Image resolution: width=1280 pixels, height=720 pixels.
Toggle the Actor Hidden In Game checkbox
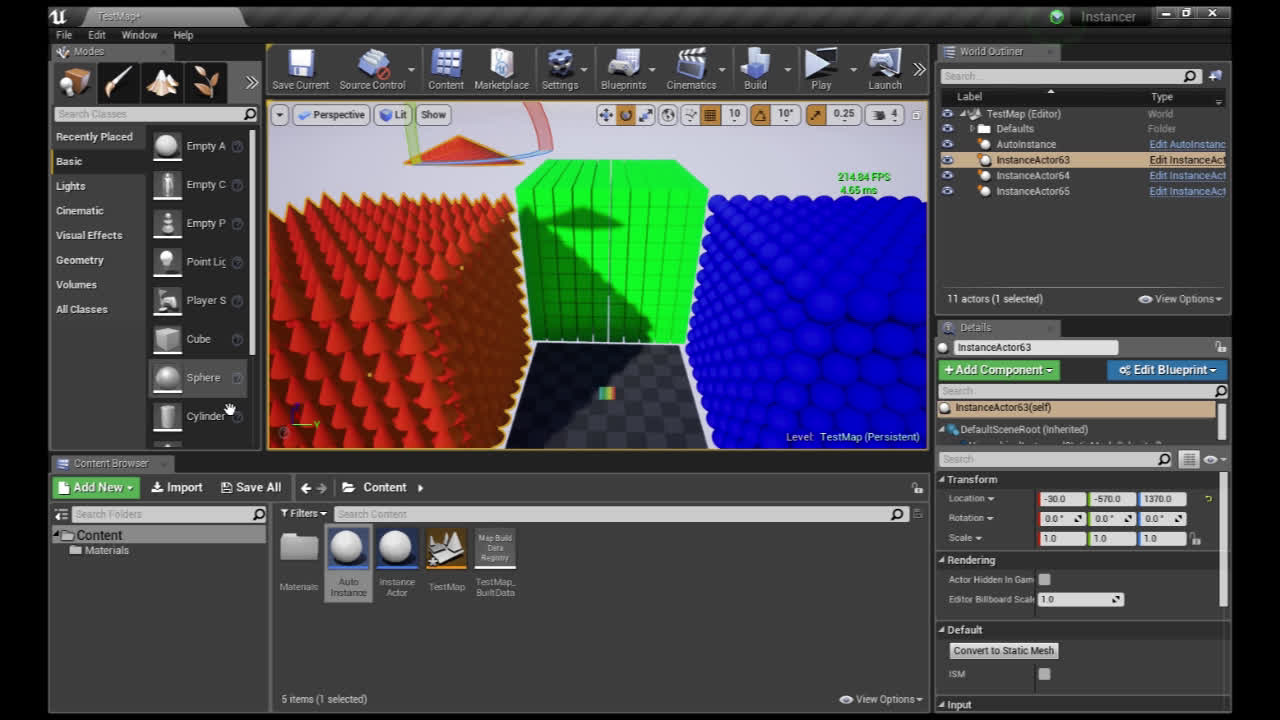1044,580
